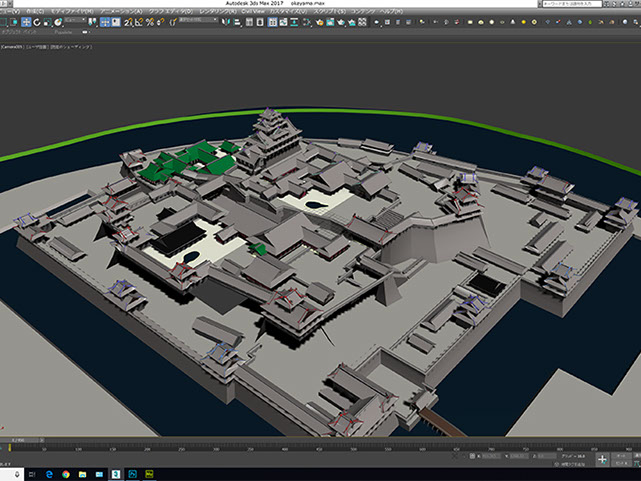Expand named selection sets dropdown
The image size is (641, 481).
point(197,22)
